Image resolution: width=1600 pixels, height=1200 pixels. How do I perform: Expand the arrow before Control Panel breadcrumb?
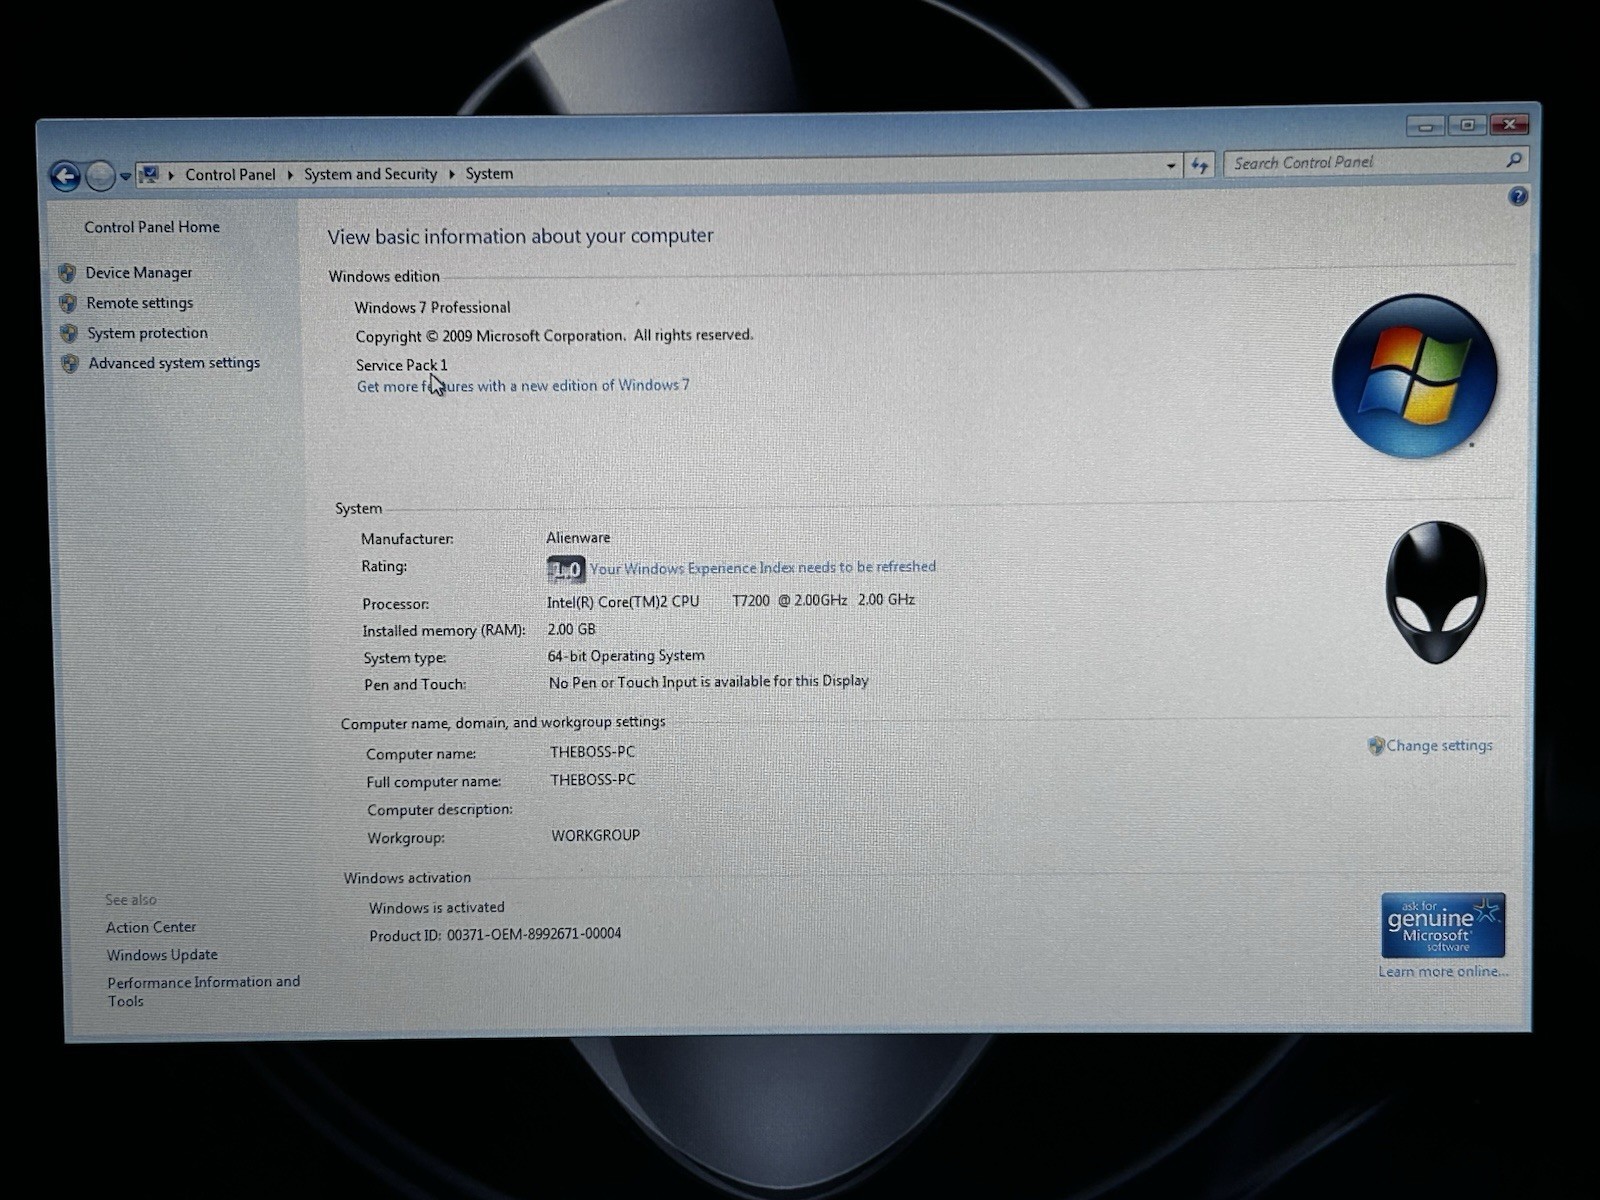coord(171,175)
